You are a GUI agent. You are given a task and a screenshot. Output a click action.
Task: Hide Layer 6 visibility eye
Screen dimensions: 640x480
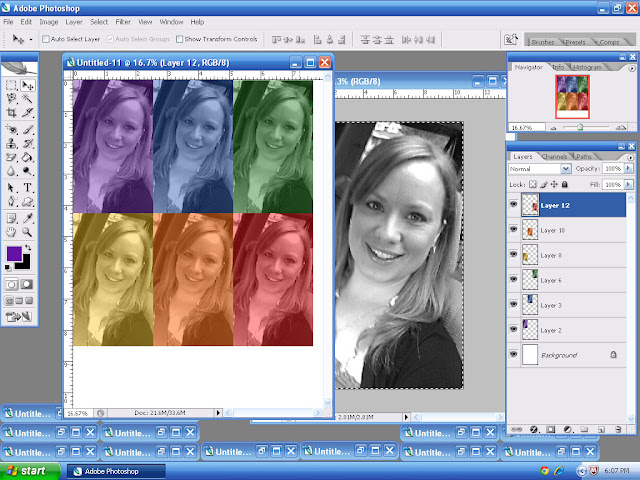tap(513, 279)
